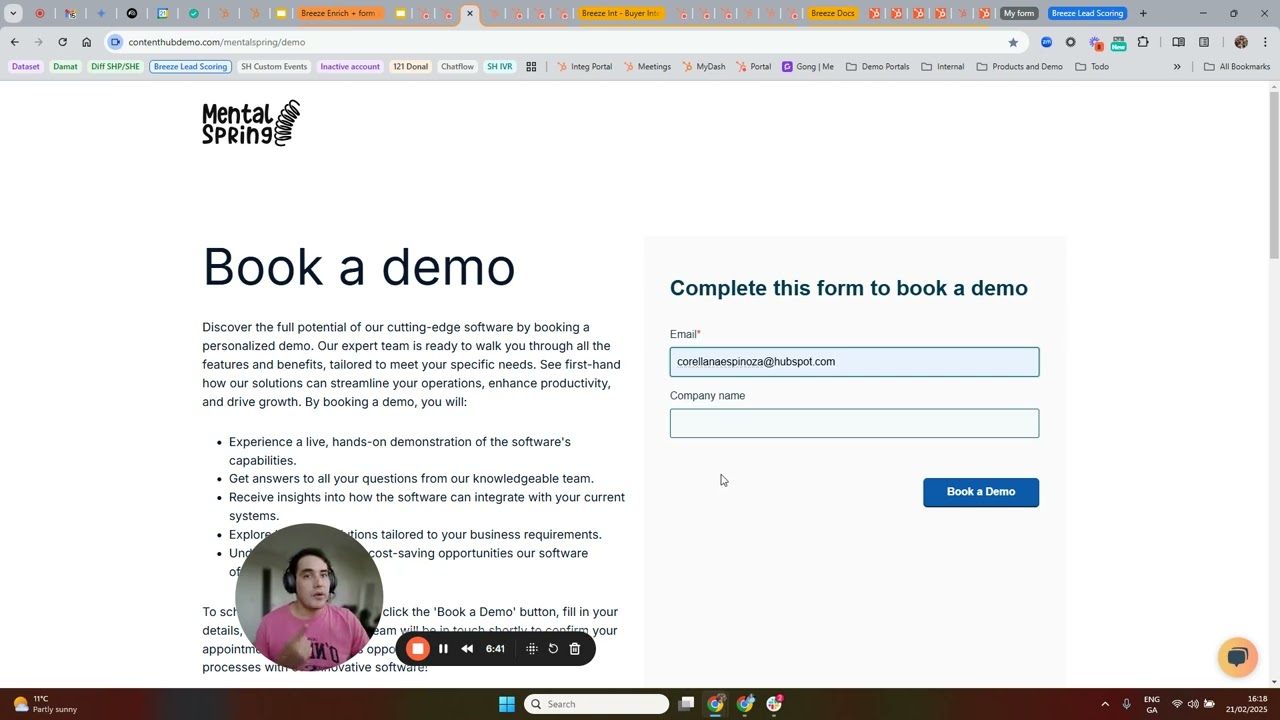Image resolution: width=1280 pixels, height=720 pixels.
Task: Open the Internal bookmark folder
Action: point(943,67)
